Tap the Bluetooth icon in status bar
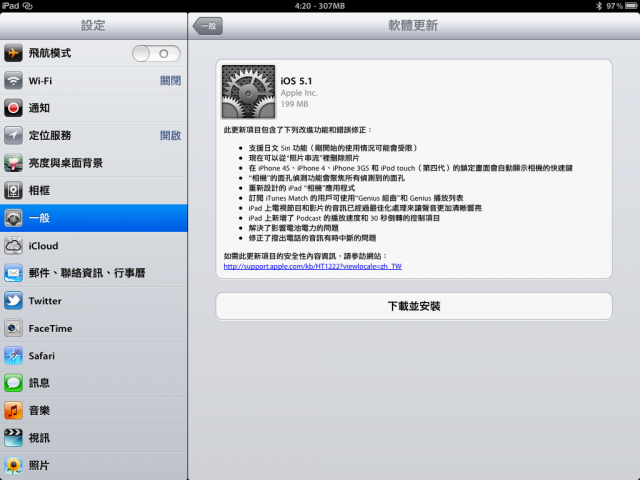Viewport: 640px width, 480px height. 599,6
